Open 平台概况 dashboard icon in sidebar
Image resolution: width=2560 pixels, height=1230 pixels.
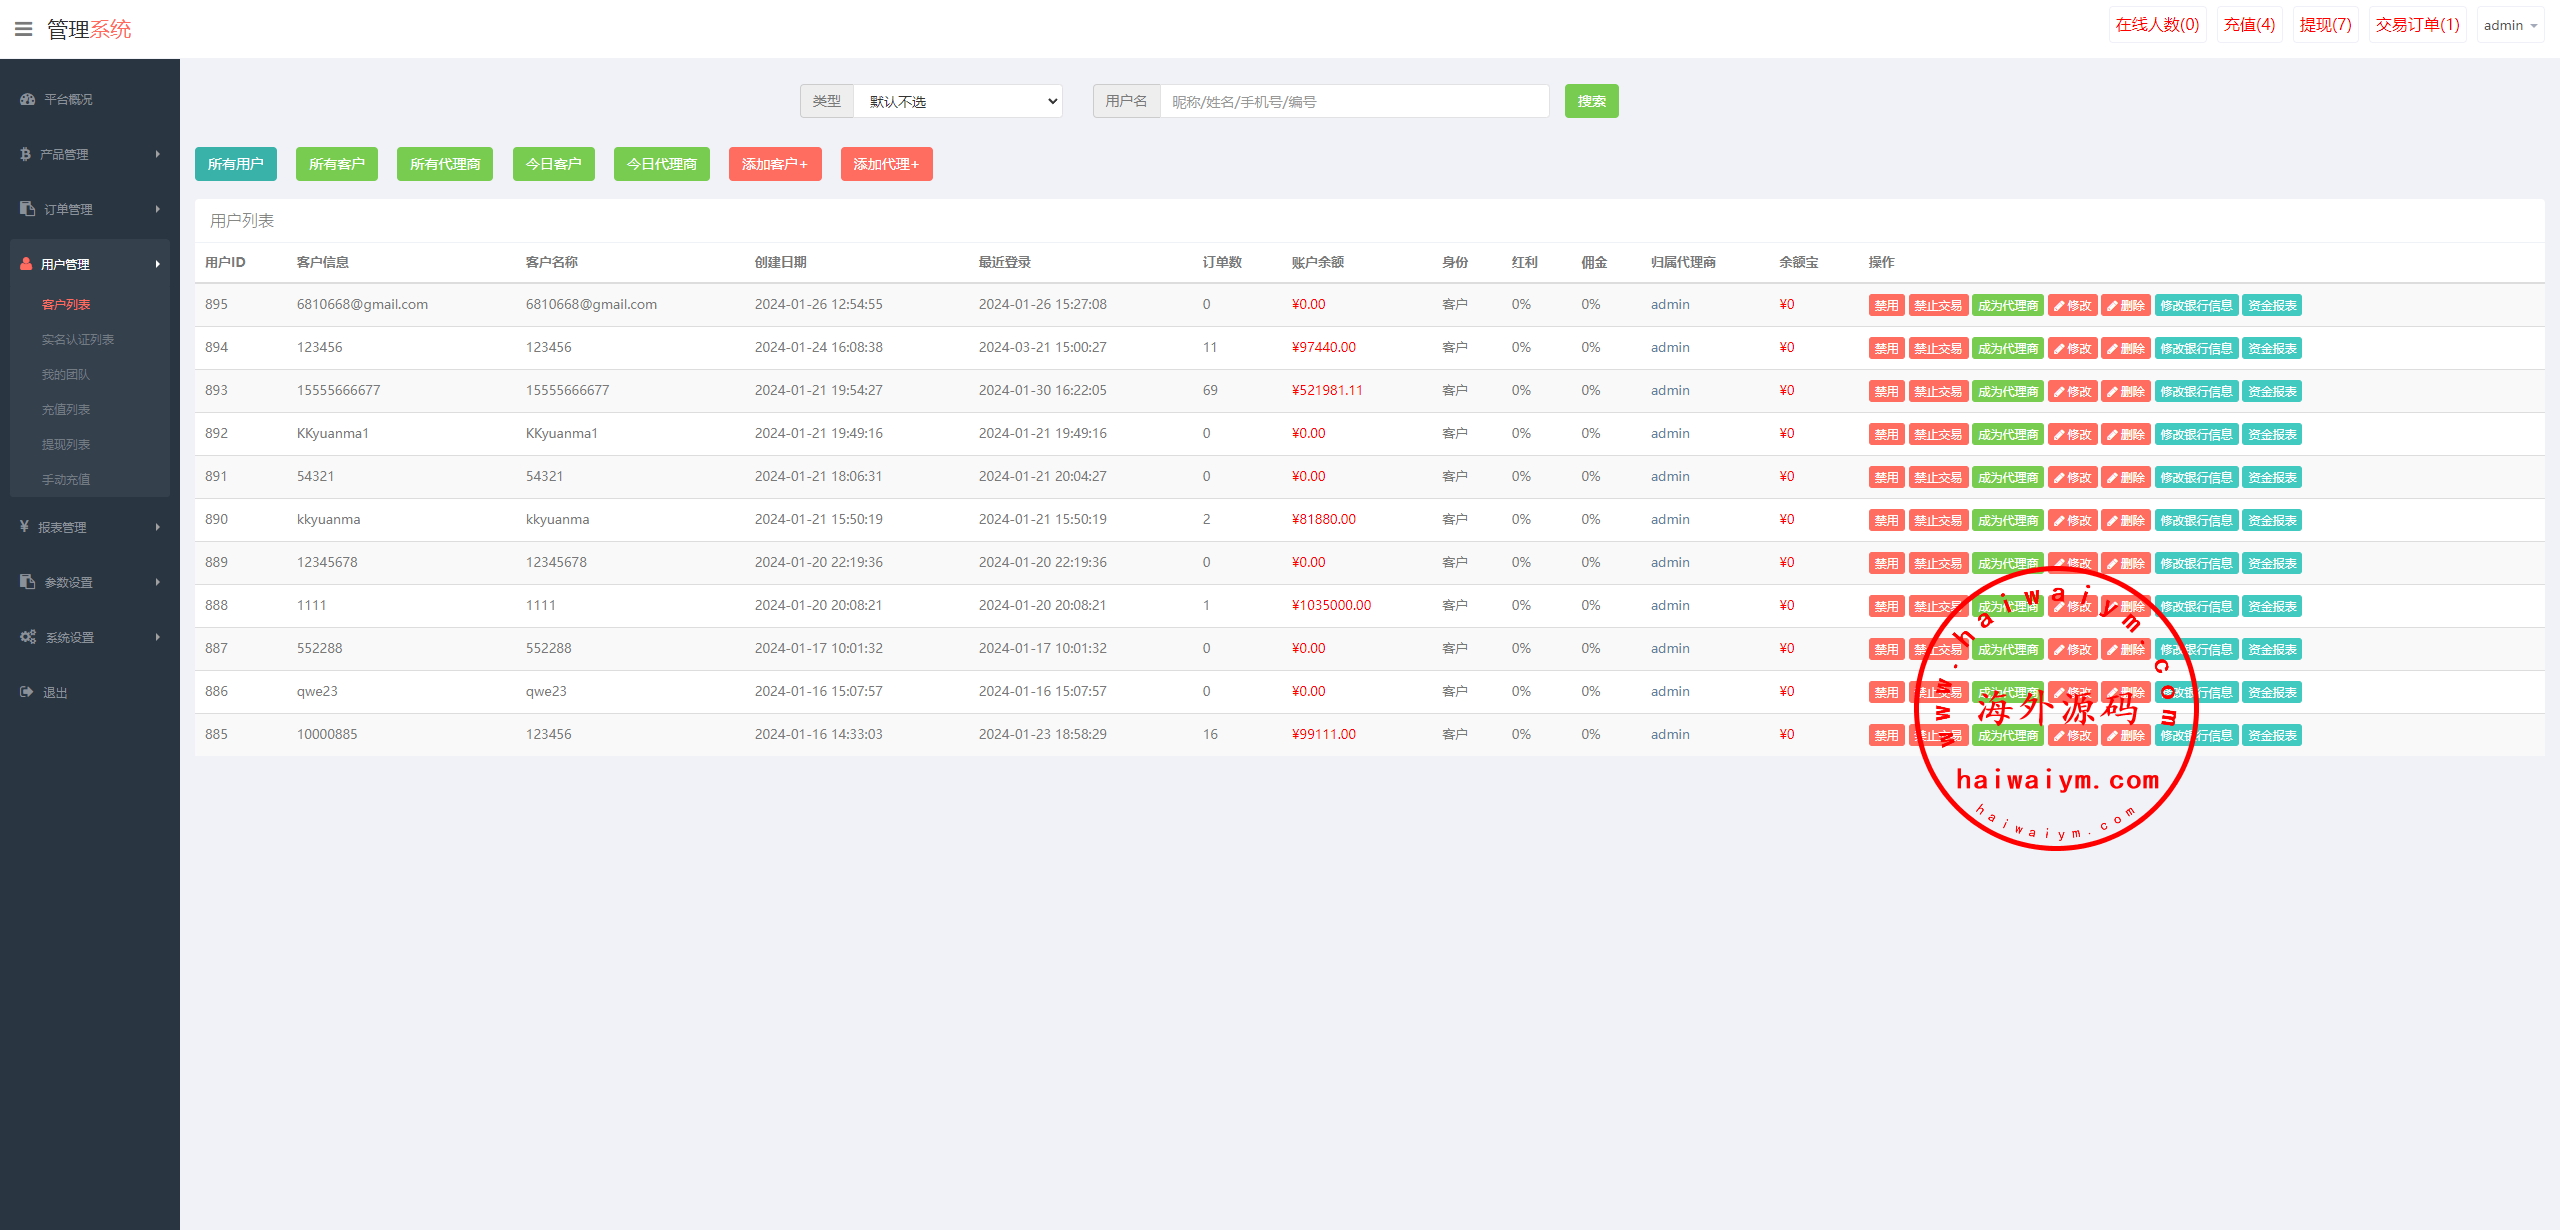click(x=27, y=99)
